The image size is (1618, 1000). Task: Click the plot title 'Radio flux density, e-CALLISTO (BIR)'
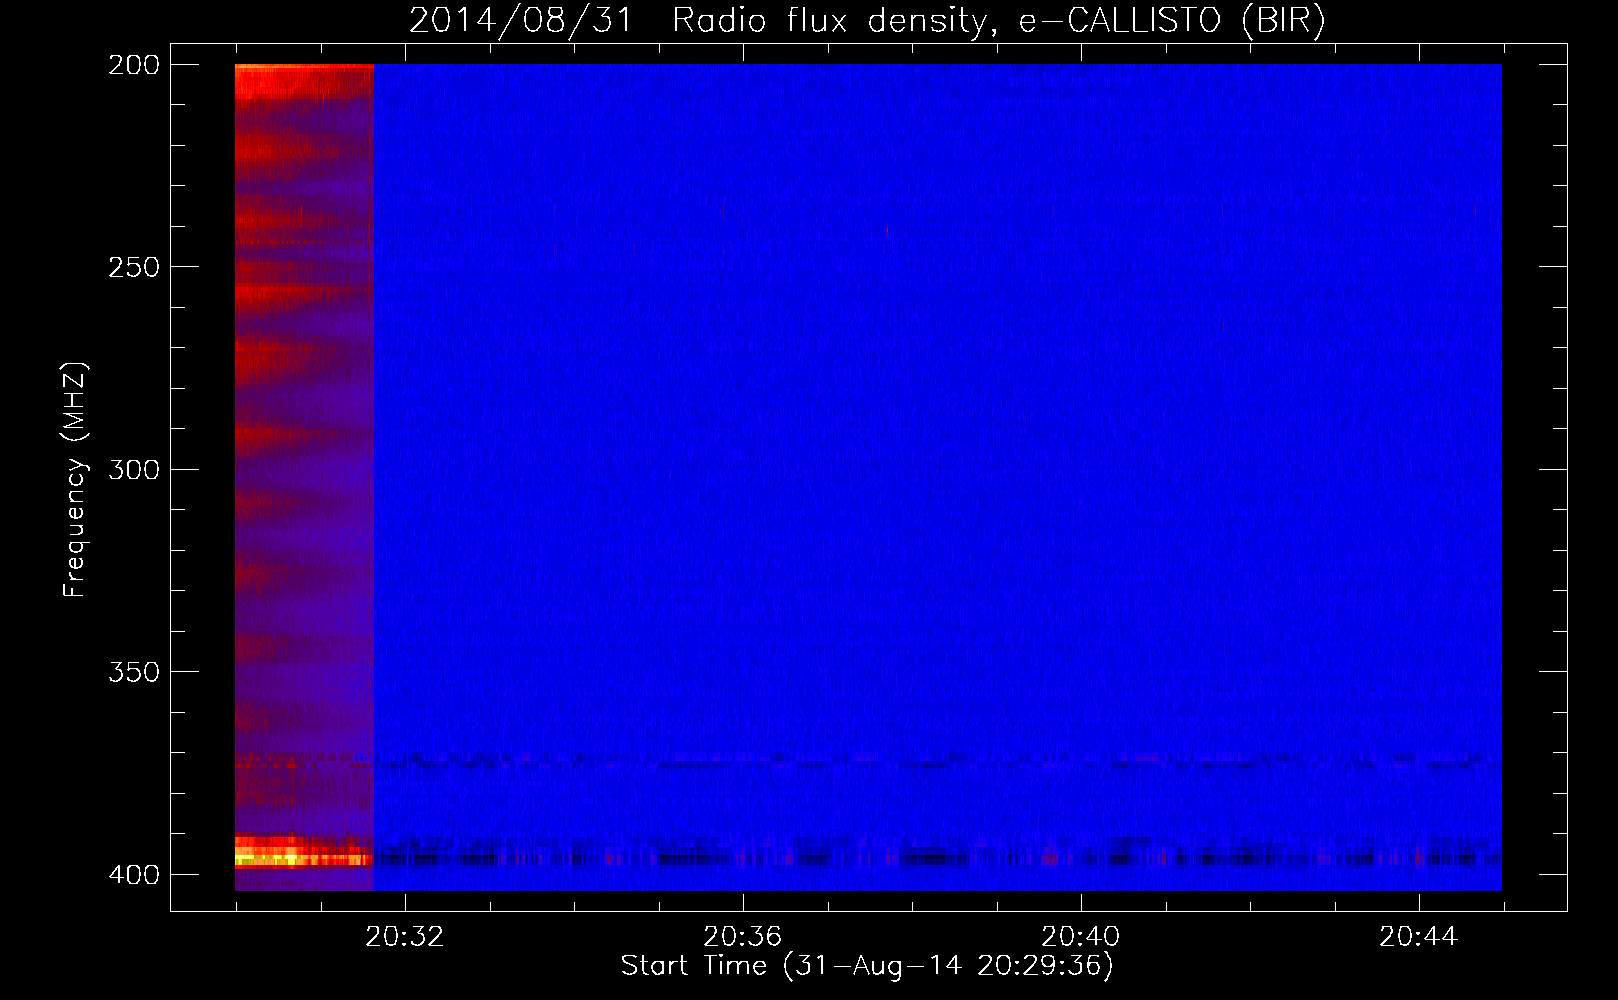point(998,20)
